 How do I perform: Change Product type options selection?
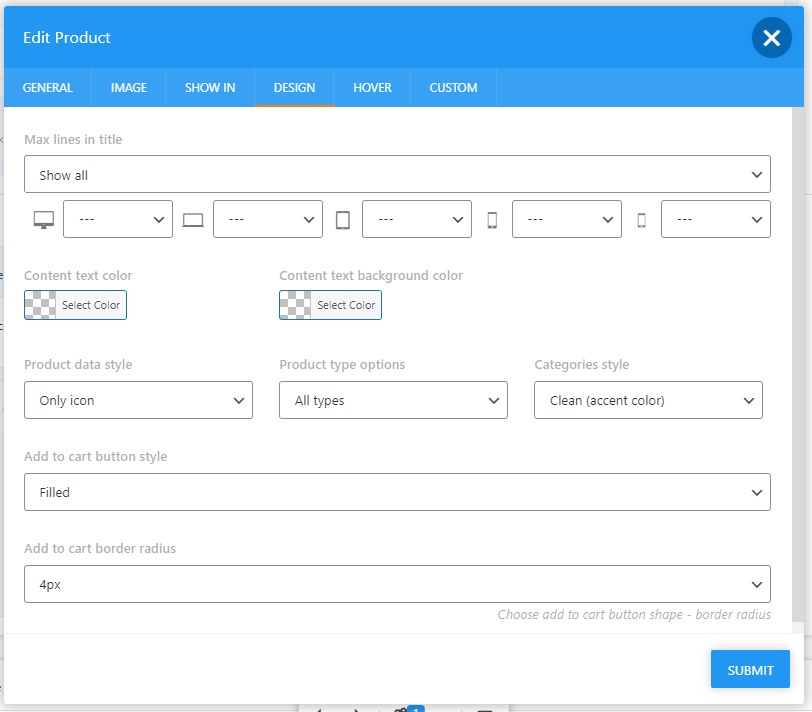point(393,399)
